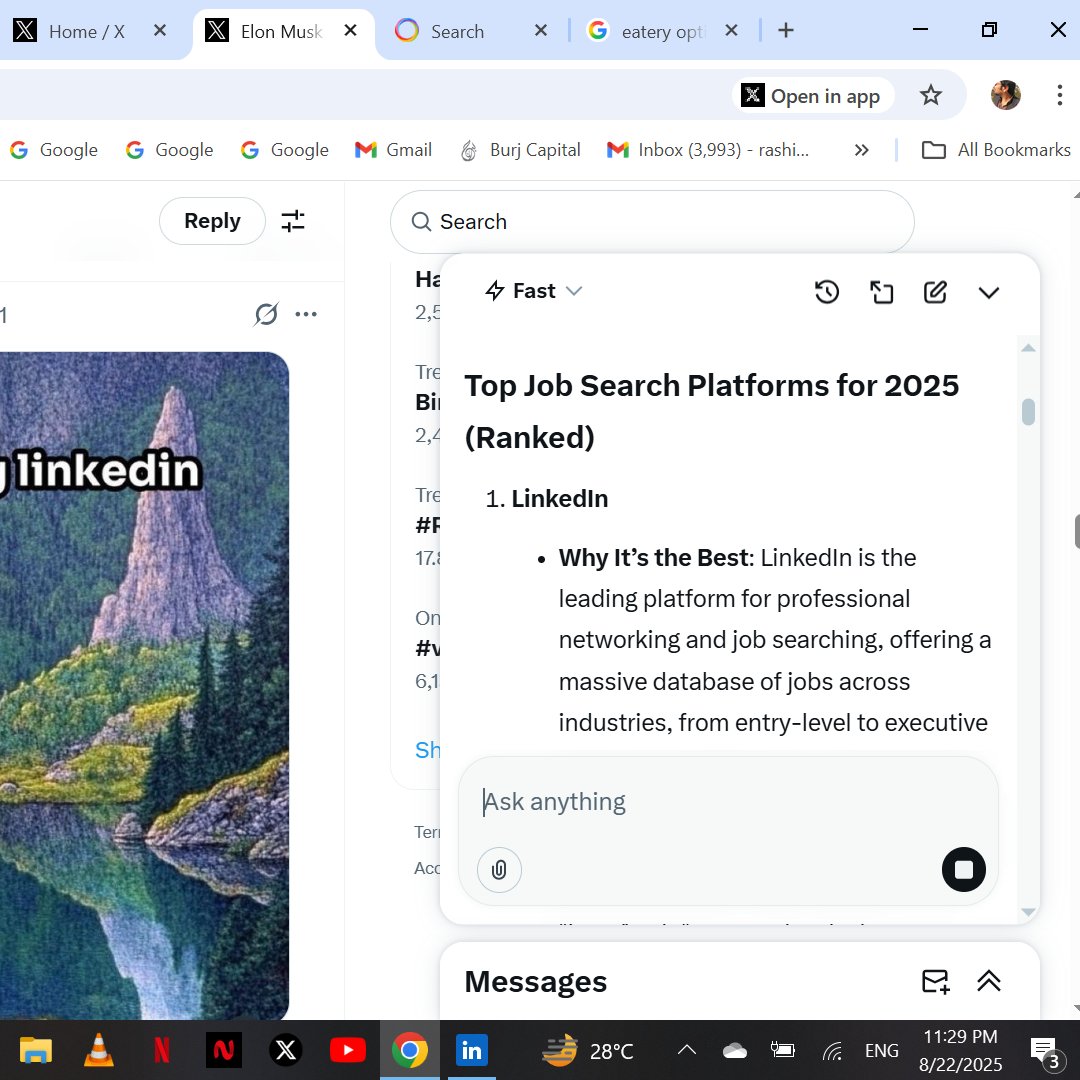The image size is (1080, 1080).
Task: Open first Google bookmark
Action: click(x=54, y=149)
